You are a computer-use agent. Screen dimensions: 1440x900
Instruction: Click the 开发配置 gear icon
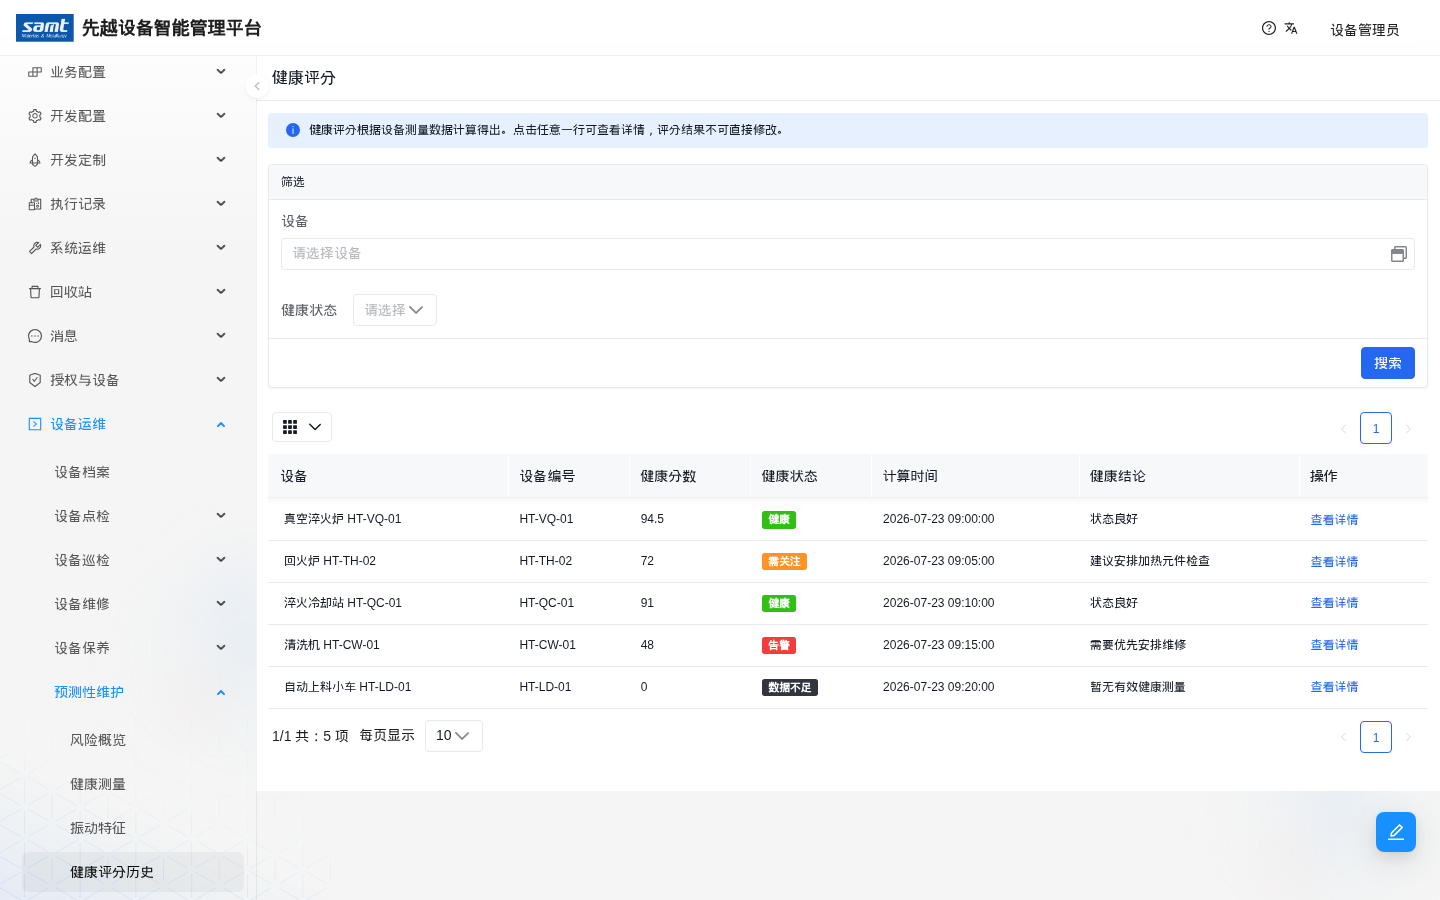pyautogui.click(x=35, y=116)
